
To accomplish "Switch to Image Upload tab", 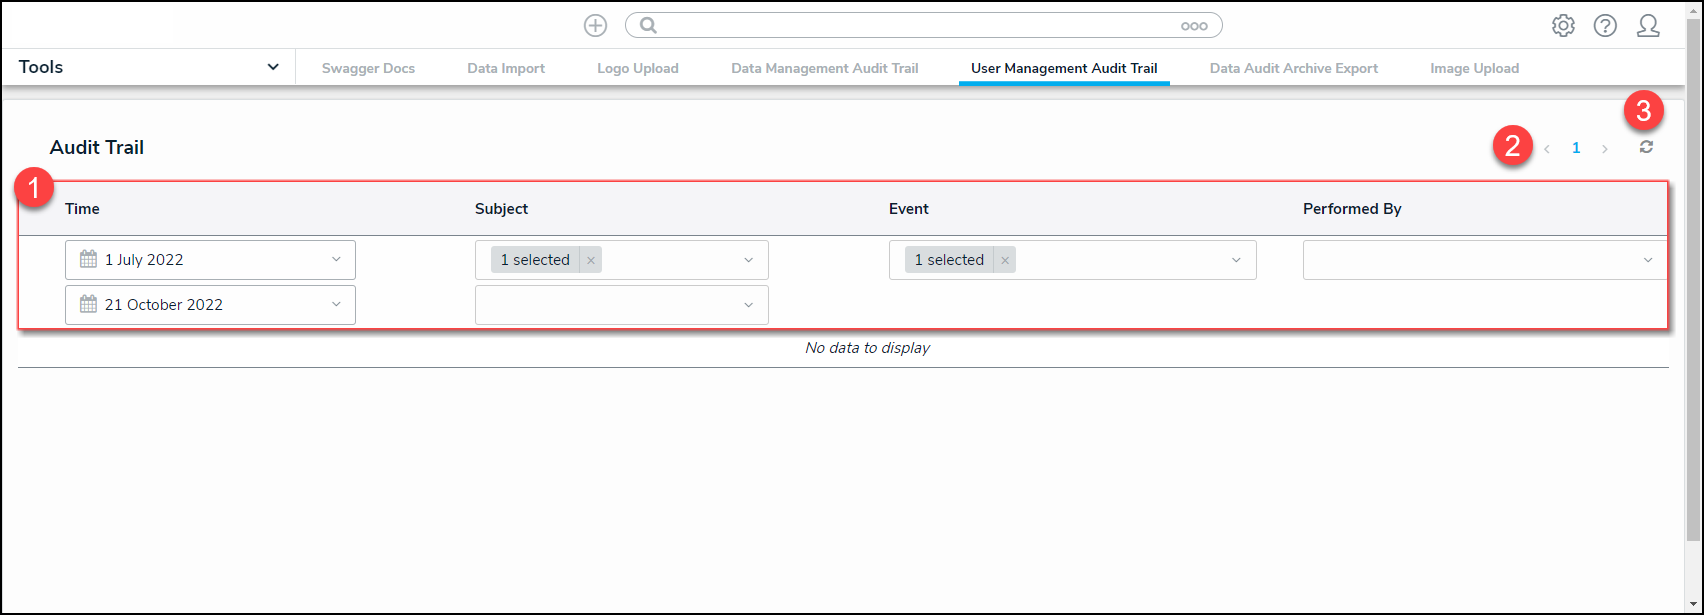I will (1475, 68).
